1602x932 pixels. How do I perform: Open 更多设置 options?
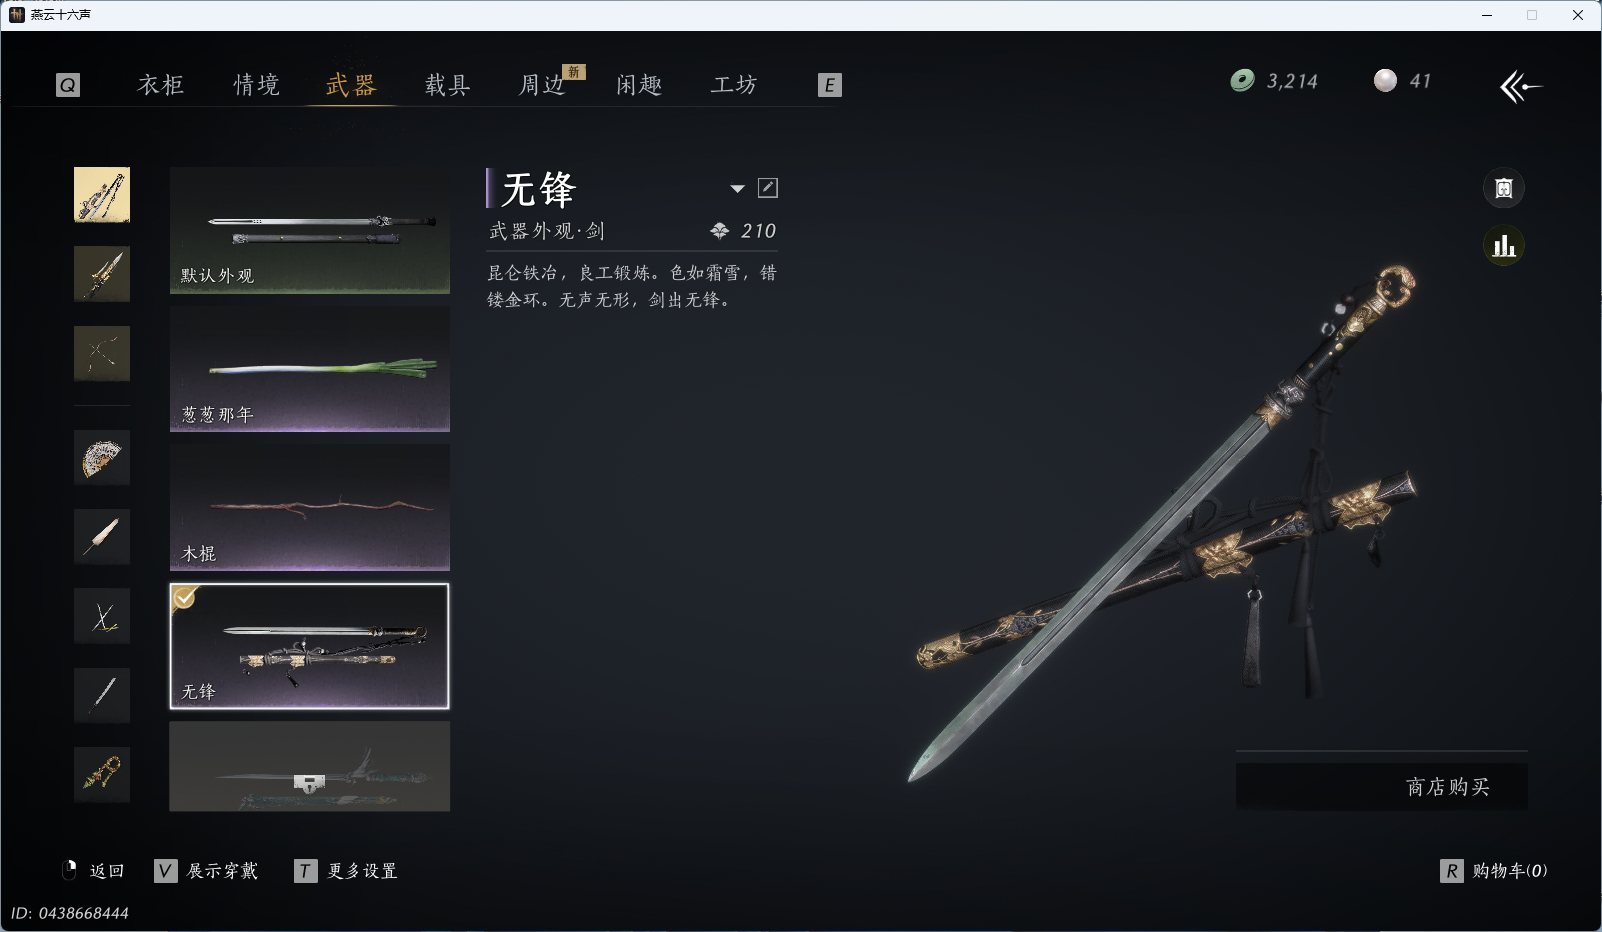coord(346,871)
